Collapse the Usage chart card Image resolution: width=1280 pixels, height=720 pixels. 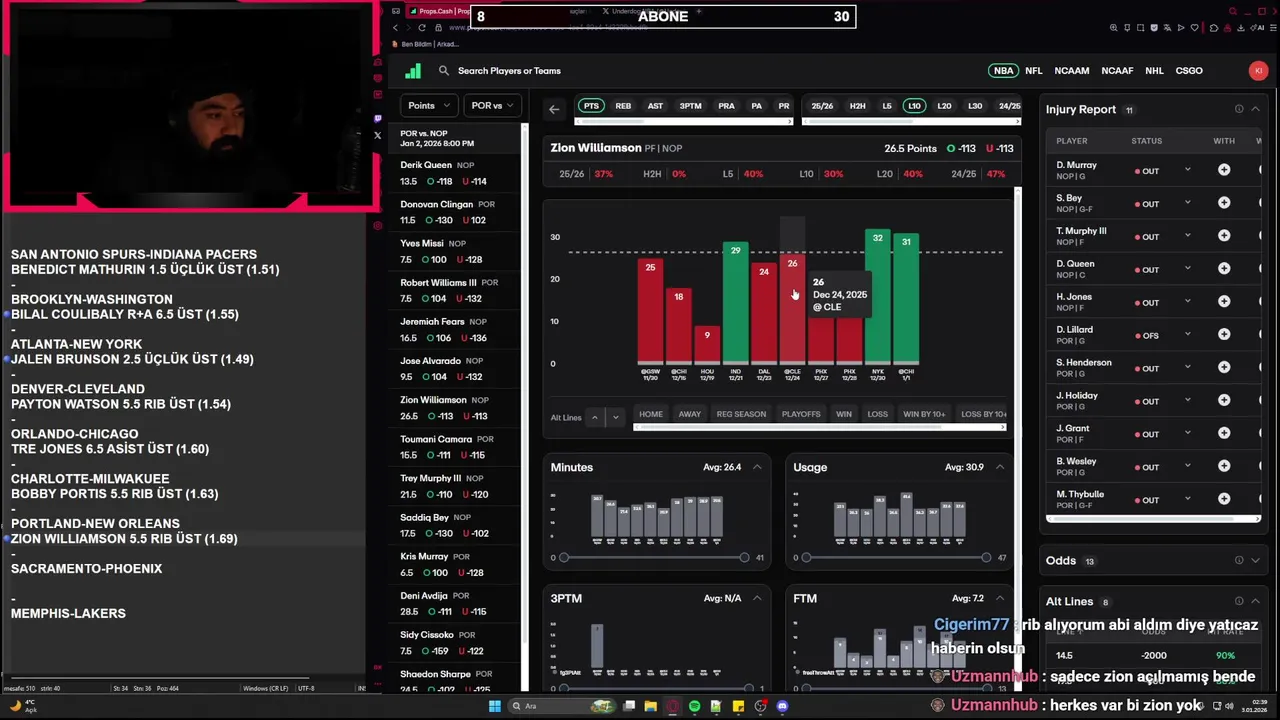pyautogui.click(x=999, y=467)
